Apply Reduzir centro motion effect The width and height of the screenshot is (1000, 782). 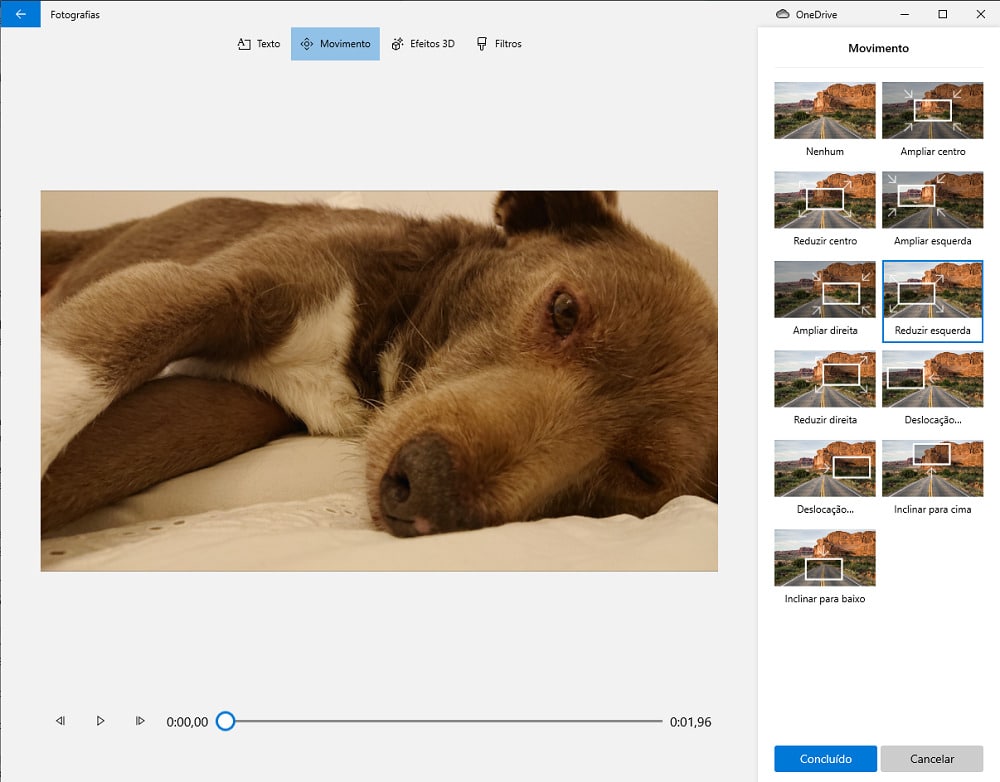click(x=825, y=200)
